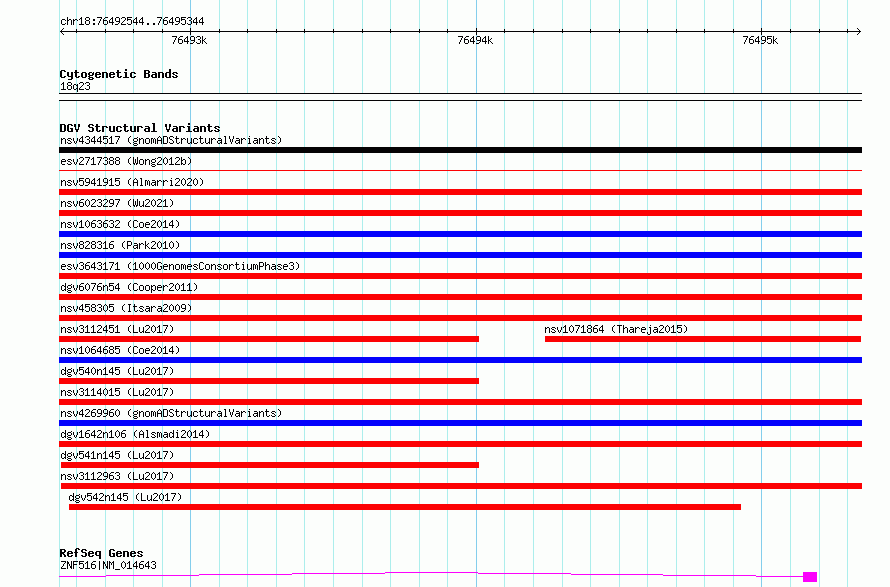
Task: Open variant nsv1063632 (Coe2014) label
Action: point(120,224)
